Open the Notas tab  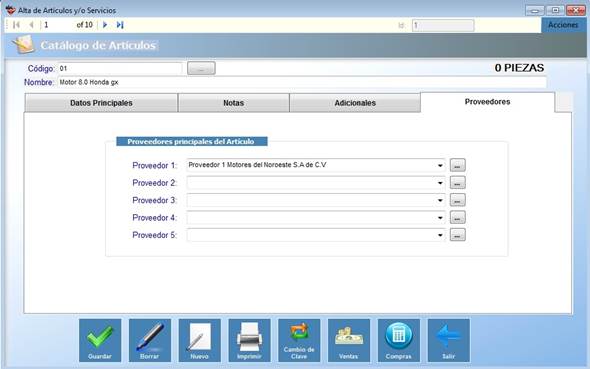point(234,103)
